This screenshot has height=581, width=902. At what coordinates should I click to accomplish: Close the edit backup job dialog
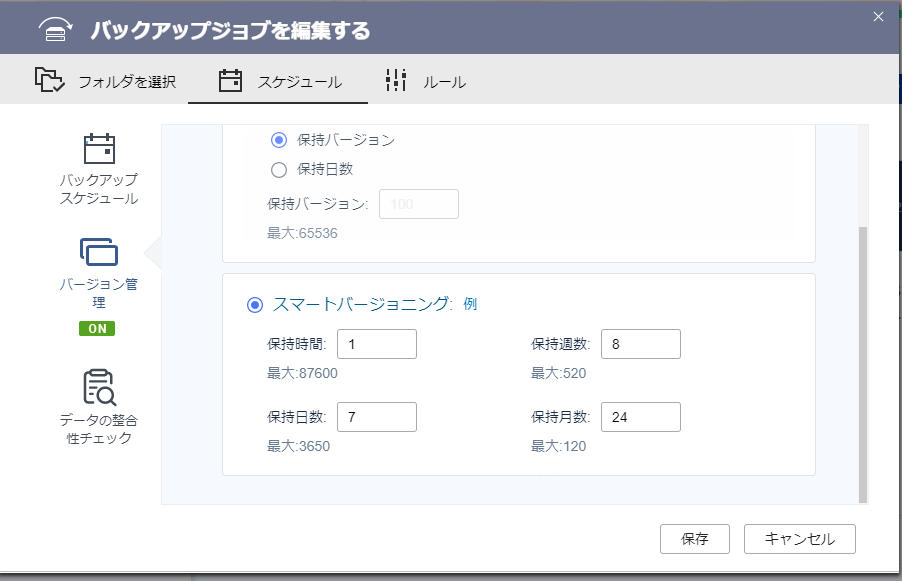(x=878, y=17)
